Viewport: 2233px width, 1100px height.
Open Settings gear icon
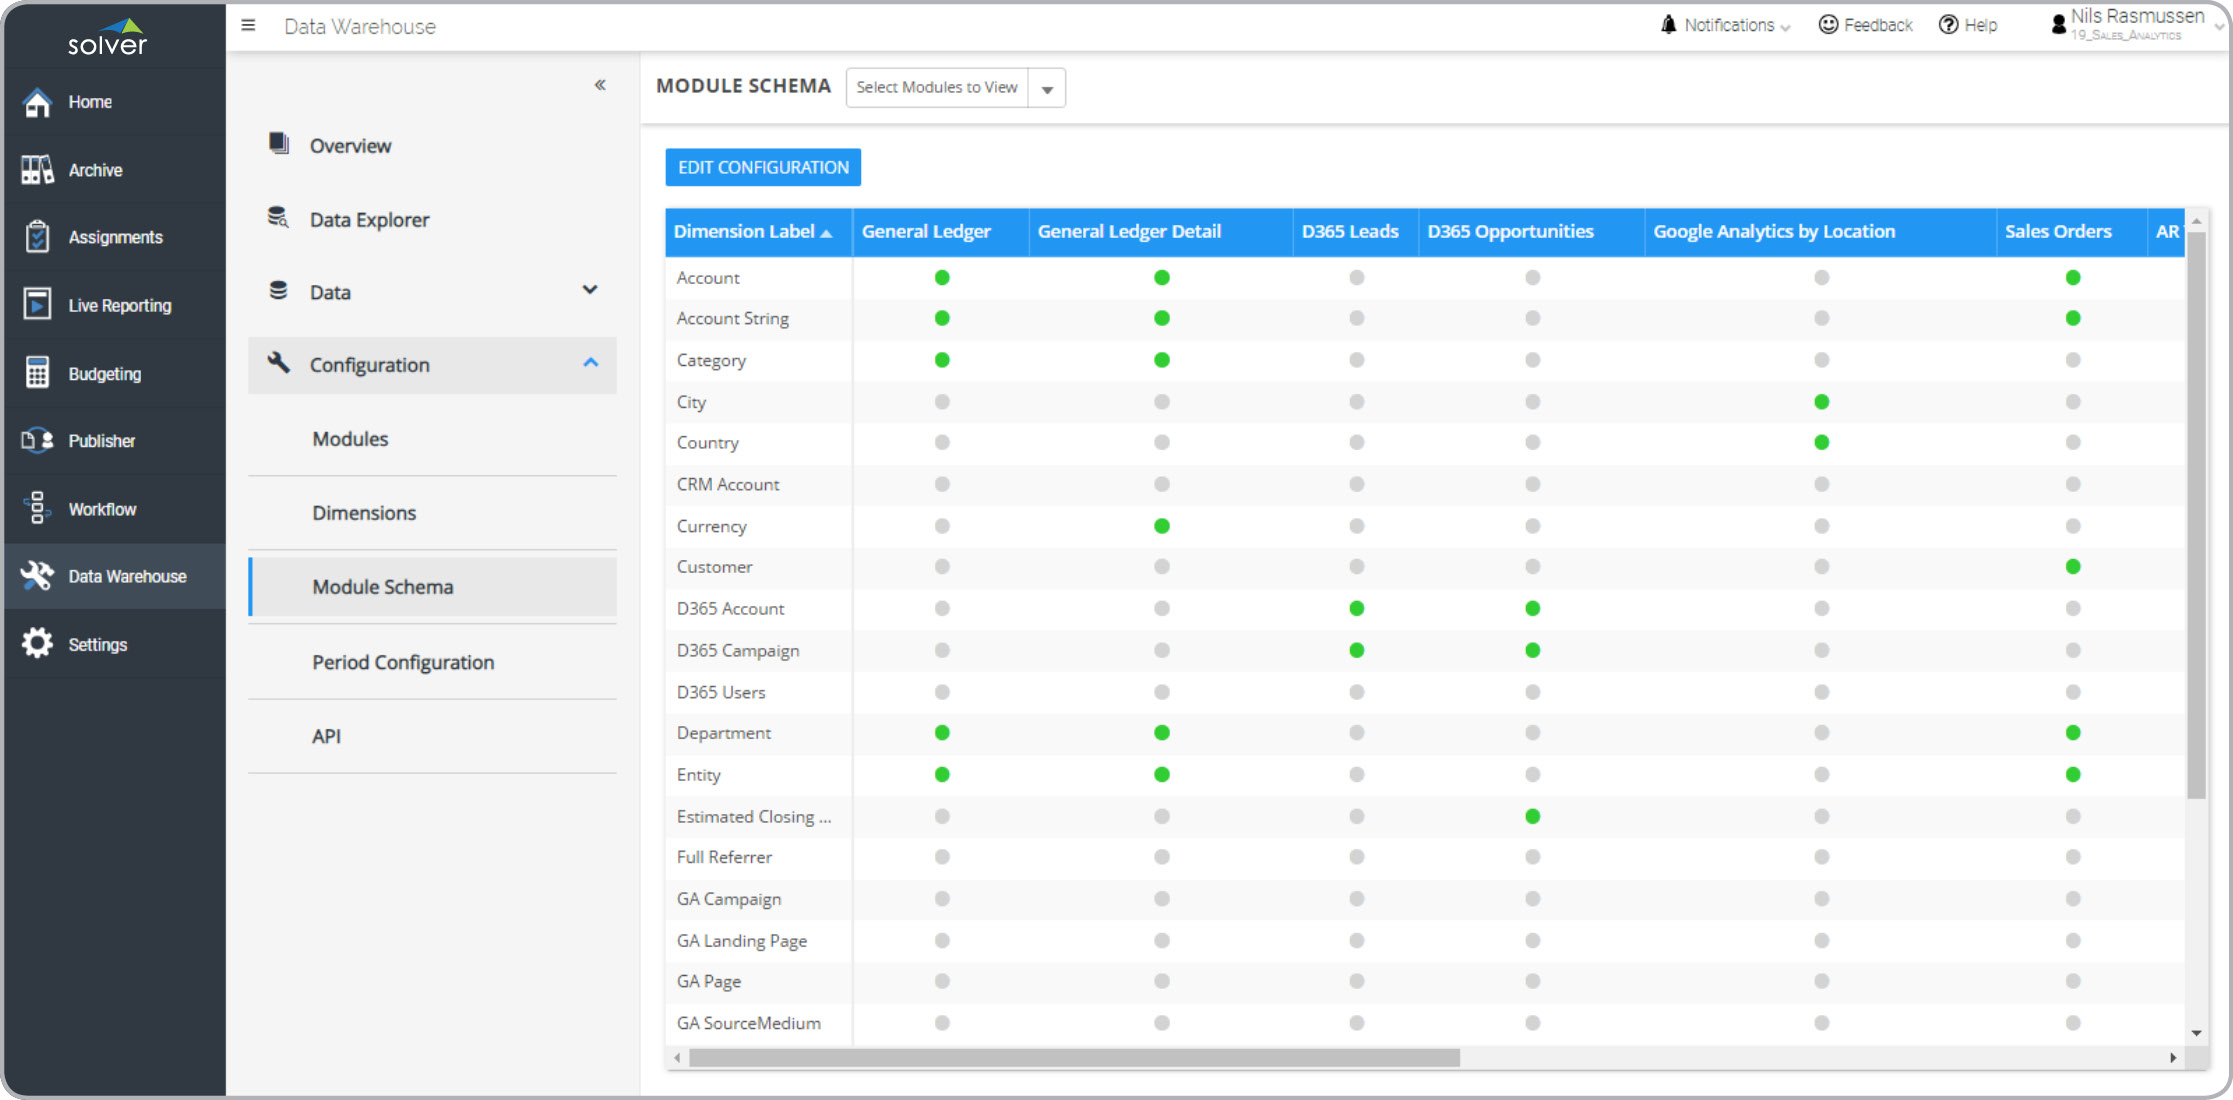click(x=37, y=643)
